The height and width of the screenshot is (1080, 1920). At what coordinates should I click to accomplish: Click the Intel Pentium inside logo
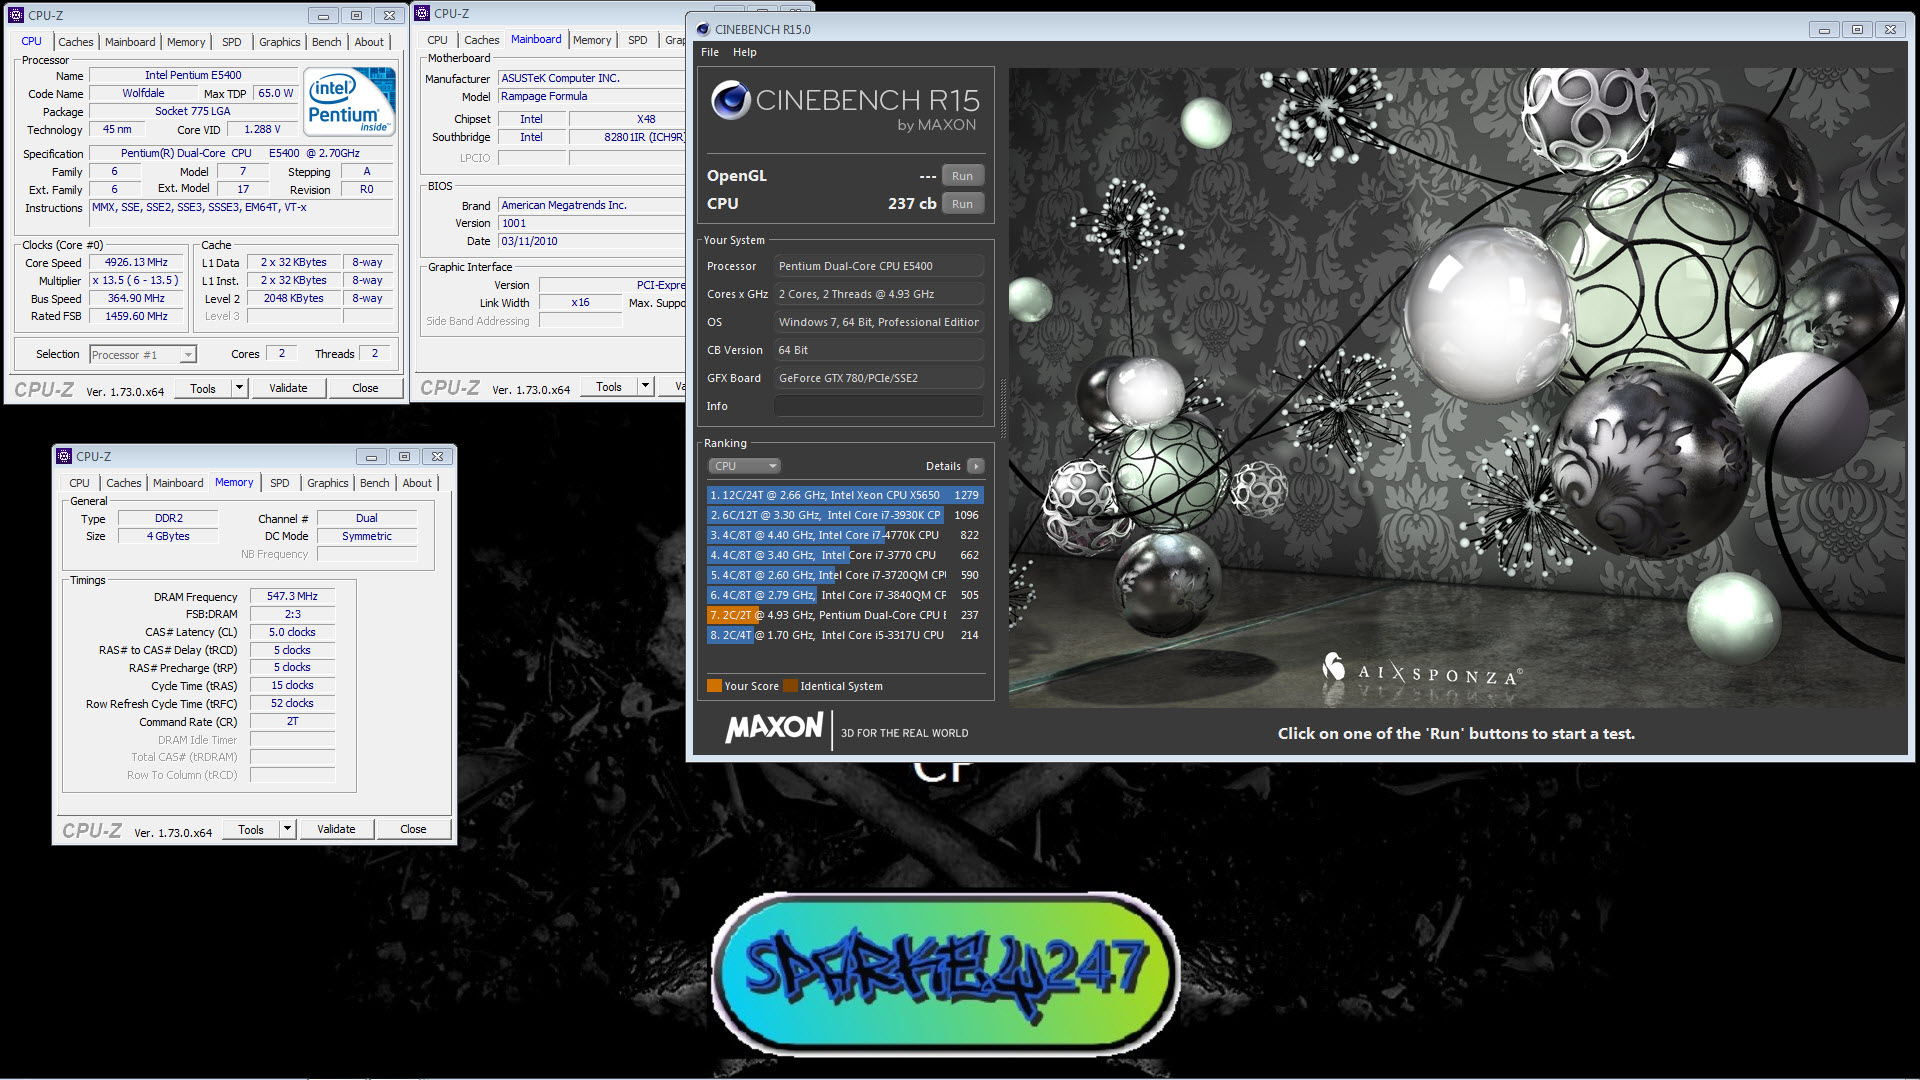(x=349, y=102)
